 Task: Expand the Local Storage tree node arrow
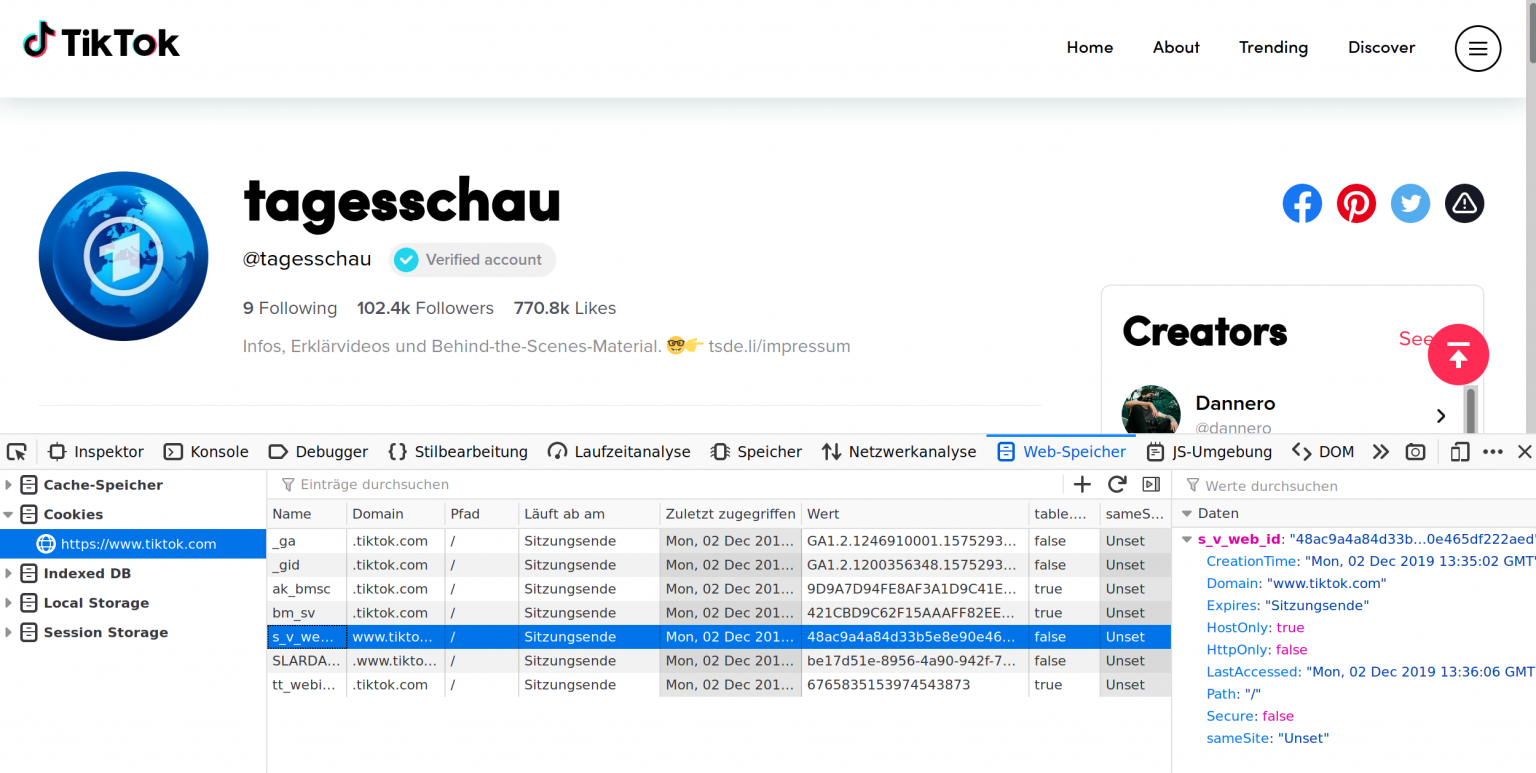9,603
